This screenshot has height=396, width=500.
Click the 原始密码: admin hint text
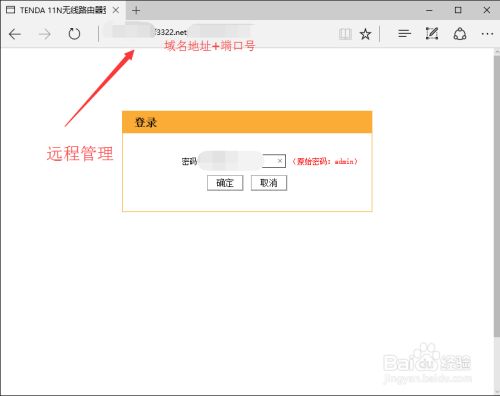(325, 161)
